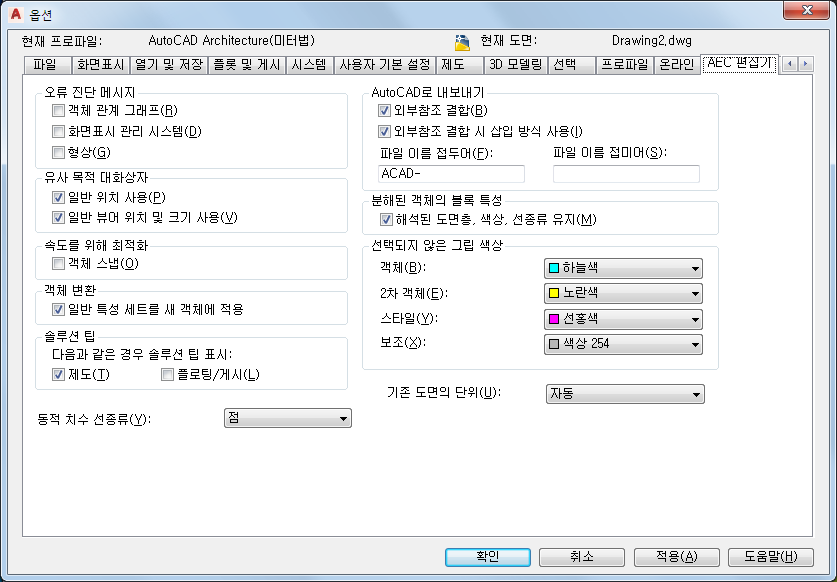Open the 스타일(Y) color dropdown

(x=623, y=319)
